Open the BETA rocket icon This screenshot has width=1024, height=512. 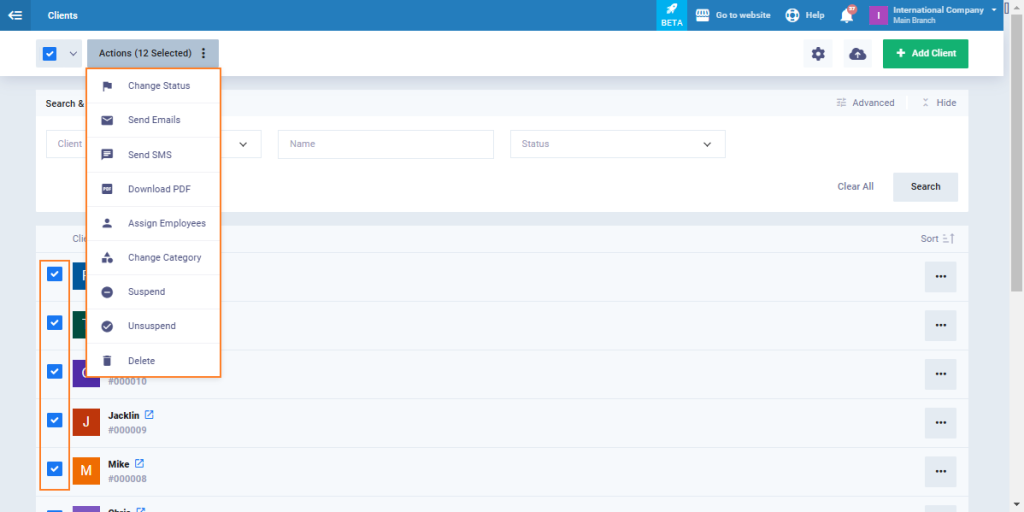(671, 9)
